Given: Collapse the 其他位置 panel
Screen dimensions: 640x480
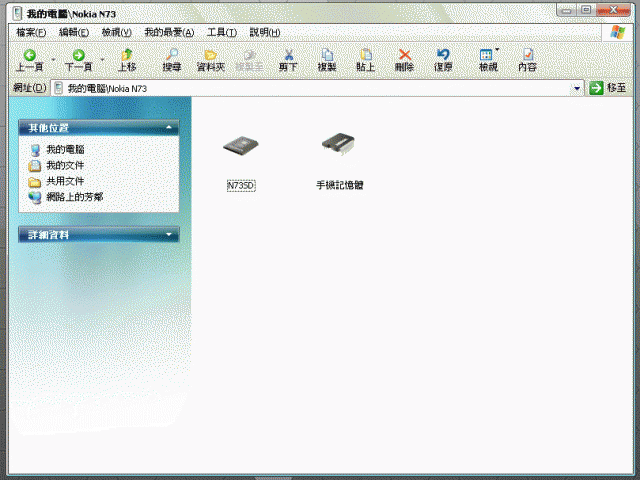Looking at the screenshot, I should [x=169, y=128].
